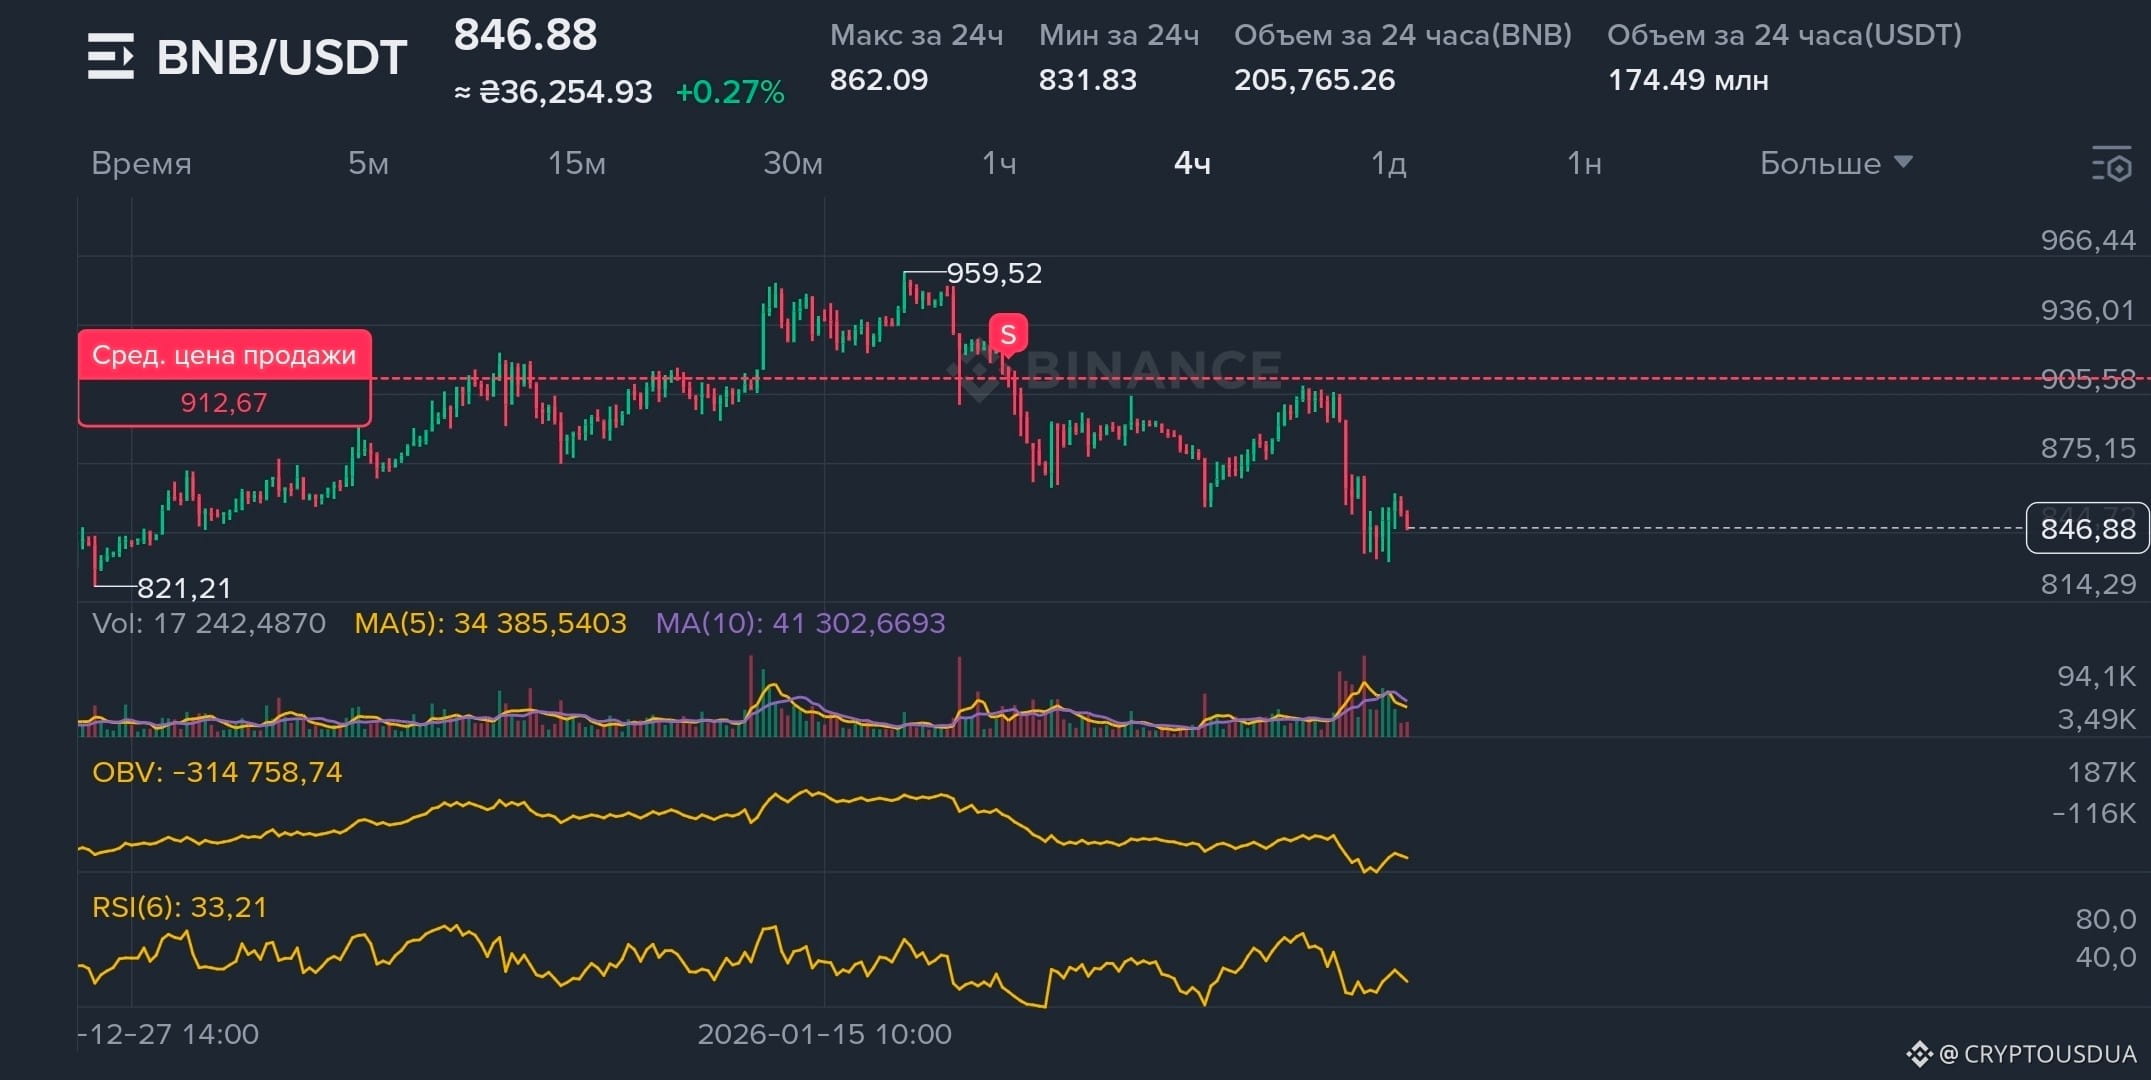Viewport: 2151px width, 1080px height.
Task: Select the 15м interval
Action: pyautogui.click(x=576, y=163)
